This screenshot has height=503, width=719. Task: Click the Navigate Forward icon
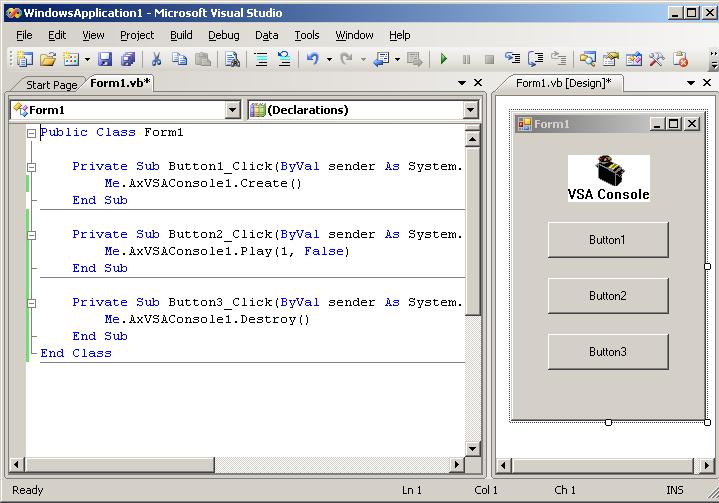[415, 59]
